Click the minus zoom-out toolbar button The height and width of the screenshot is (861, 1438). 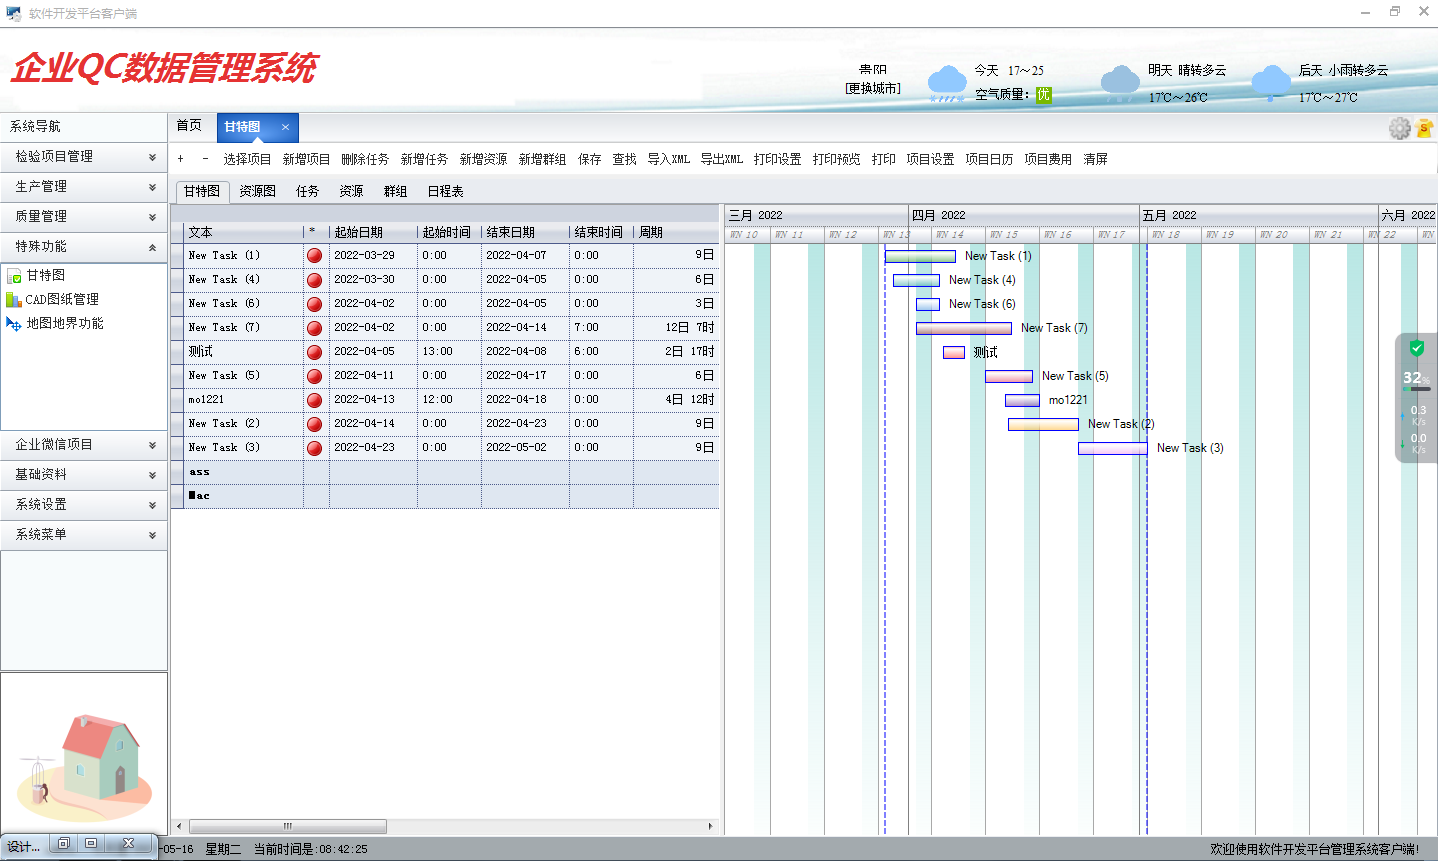pos(205,159)
